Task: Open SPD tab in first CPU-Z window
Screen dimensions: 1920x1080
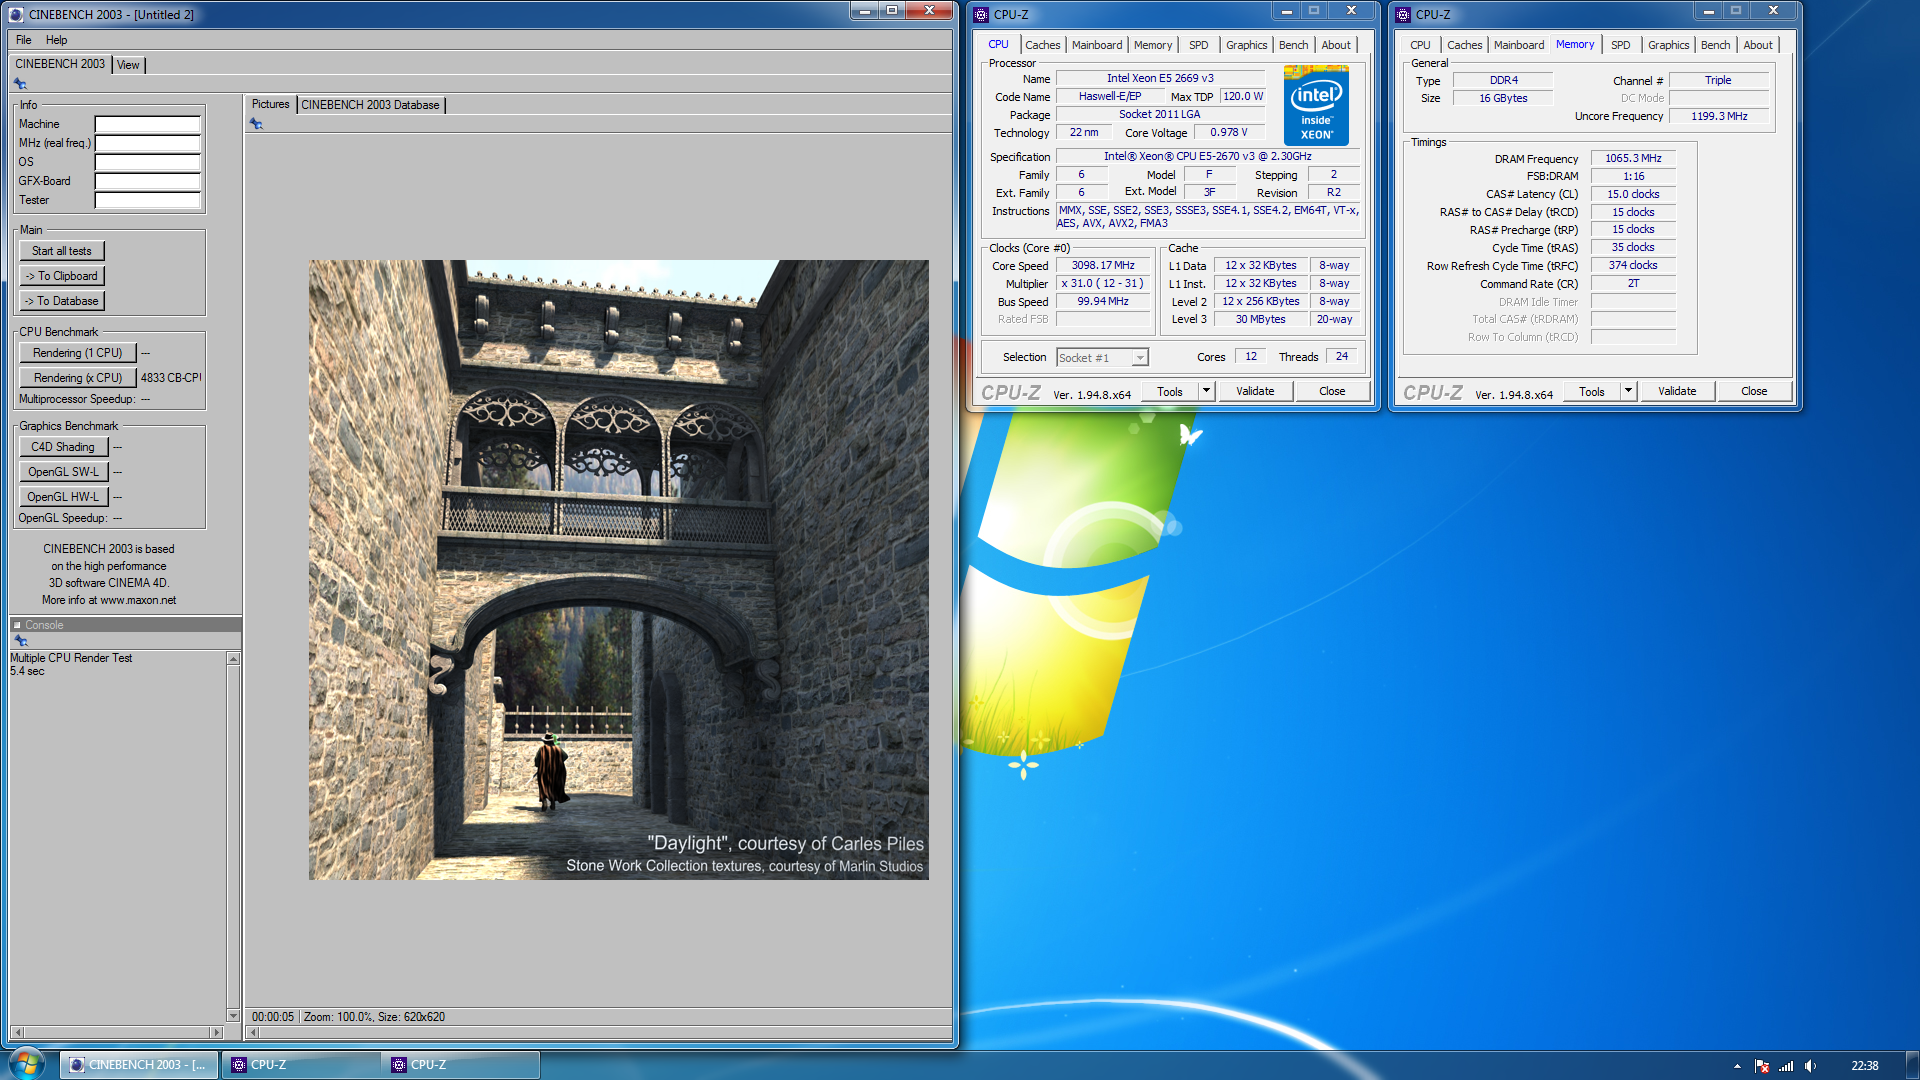Action: [1199, 45]
